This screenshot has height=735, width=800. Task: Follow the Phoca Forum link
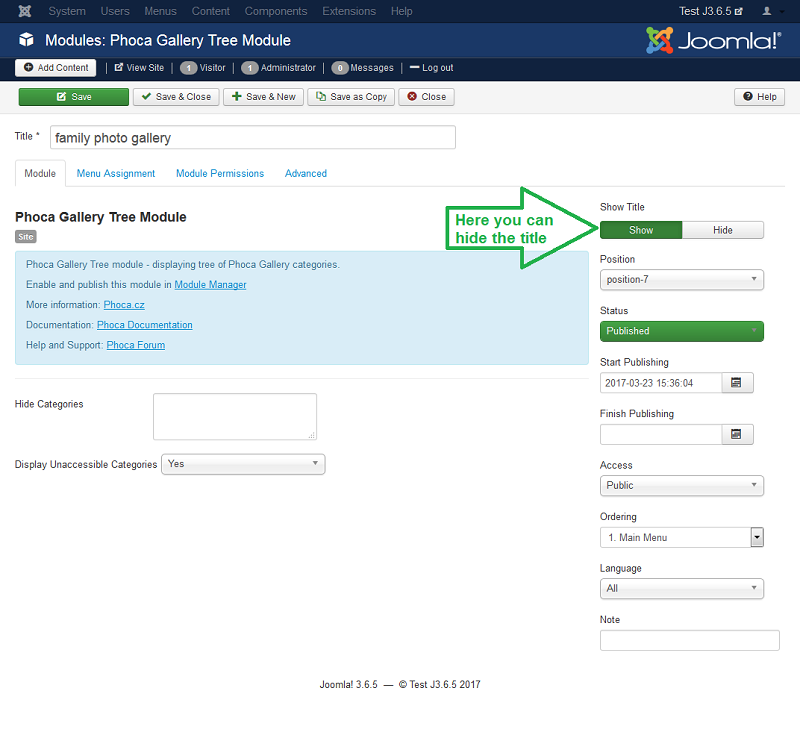point(135,345)
